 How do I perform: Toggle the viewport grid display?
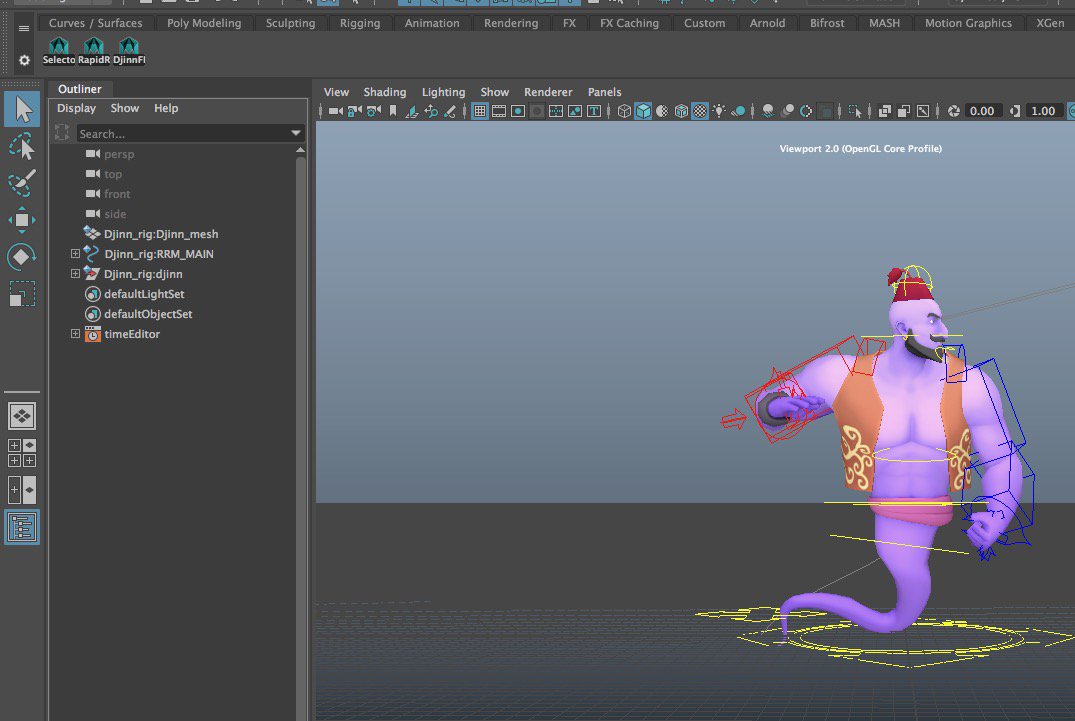pos(480,111)
